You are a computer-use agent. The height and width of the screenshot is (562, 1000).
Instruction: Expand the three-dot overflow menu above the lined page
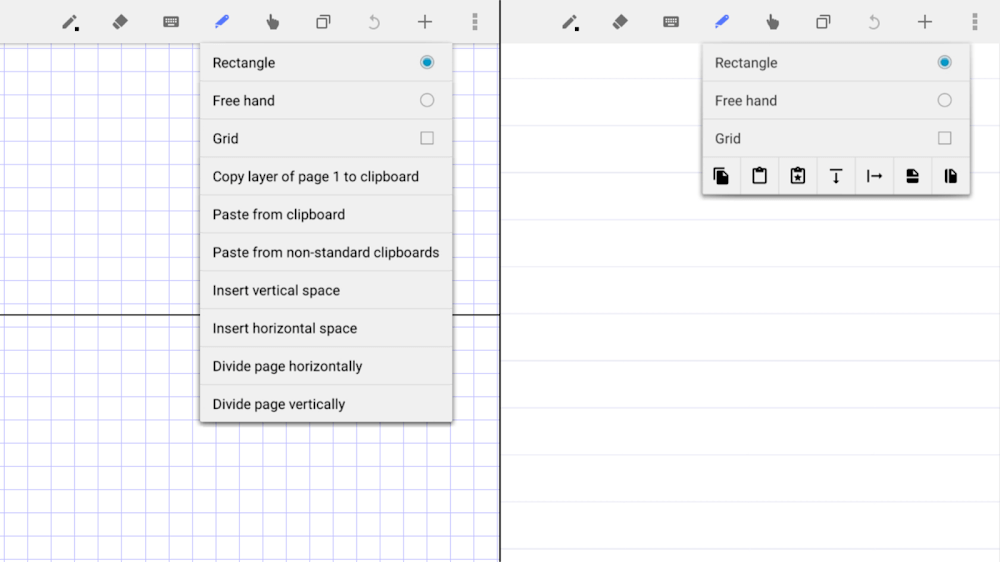point(975,22)
